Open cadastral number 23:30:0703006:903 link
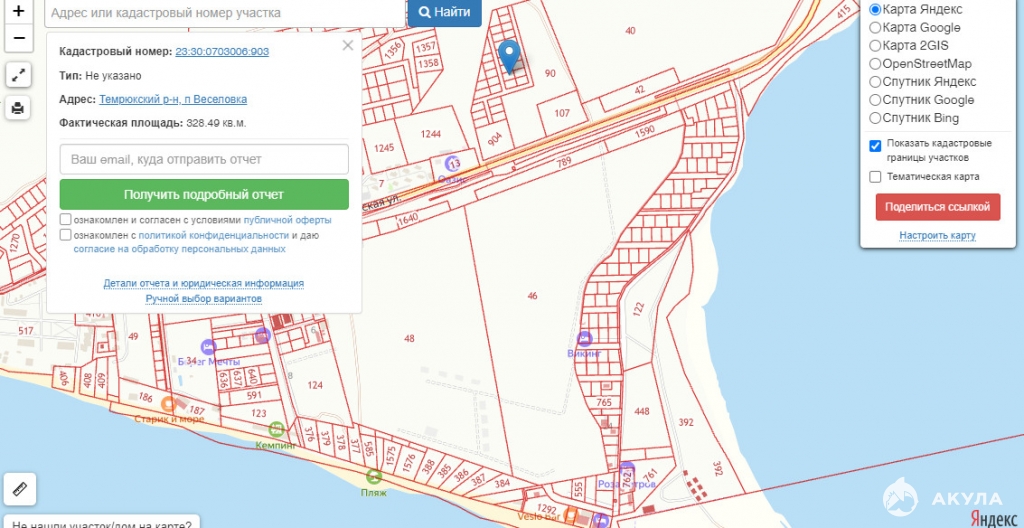This screenshot has width=1024, height=528. coord(222,52)
